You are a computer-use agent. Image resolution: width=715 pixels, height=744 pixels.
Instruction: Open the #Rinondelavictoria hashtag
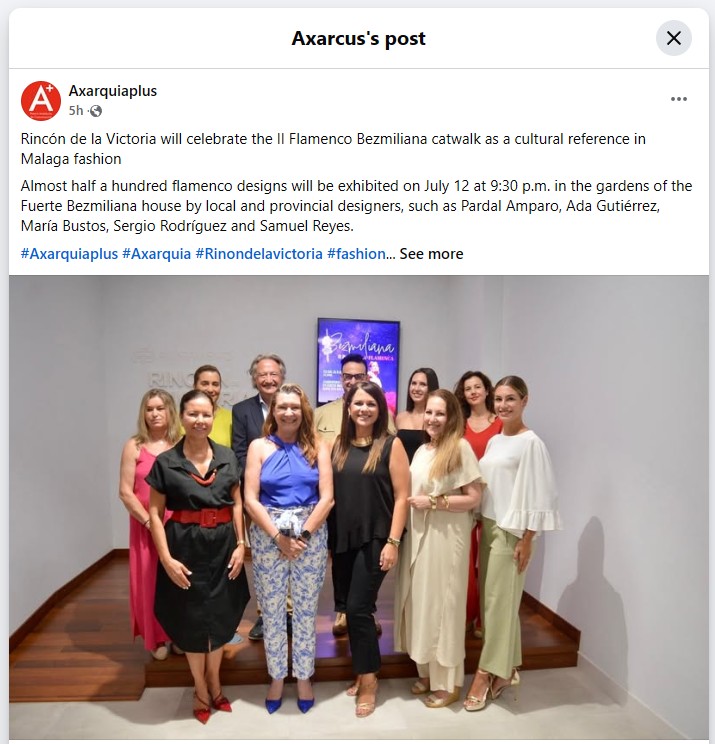[x=259, y=254]
